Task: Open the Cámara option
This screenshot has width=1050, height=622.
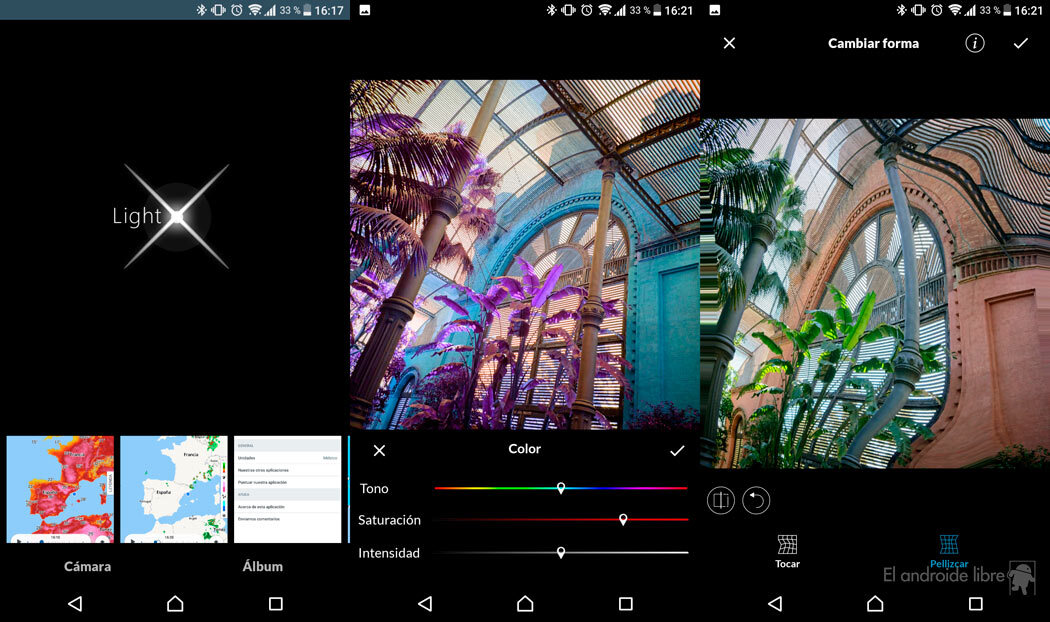Action: pyautogui.click(x=87, y=567)
